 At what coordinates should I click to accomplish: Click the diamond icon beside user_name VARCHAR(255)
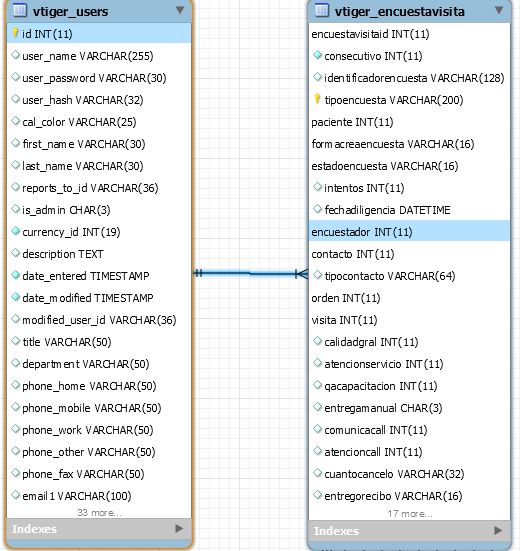click(15, 55)
